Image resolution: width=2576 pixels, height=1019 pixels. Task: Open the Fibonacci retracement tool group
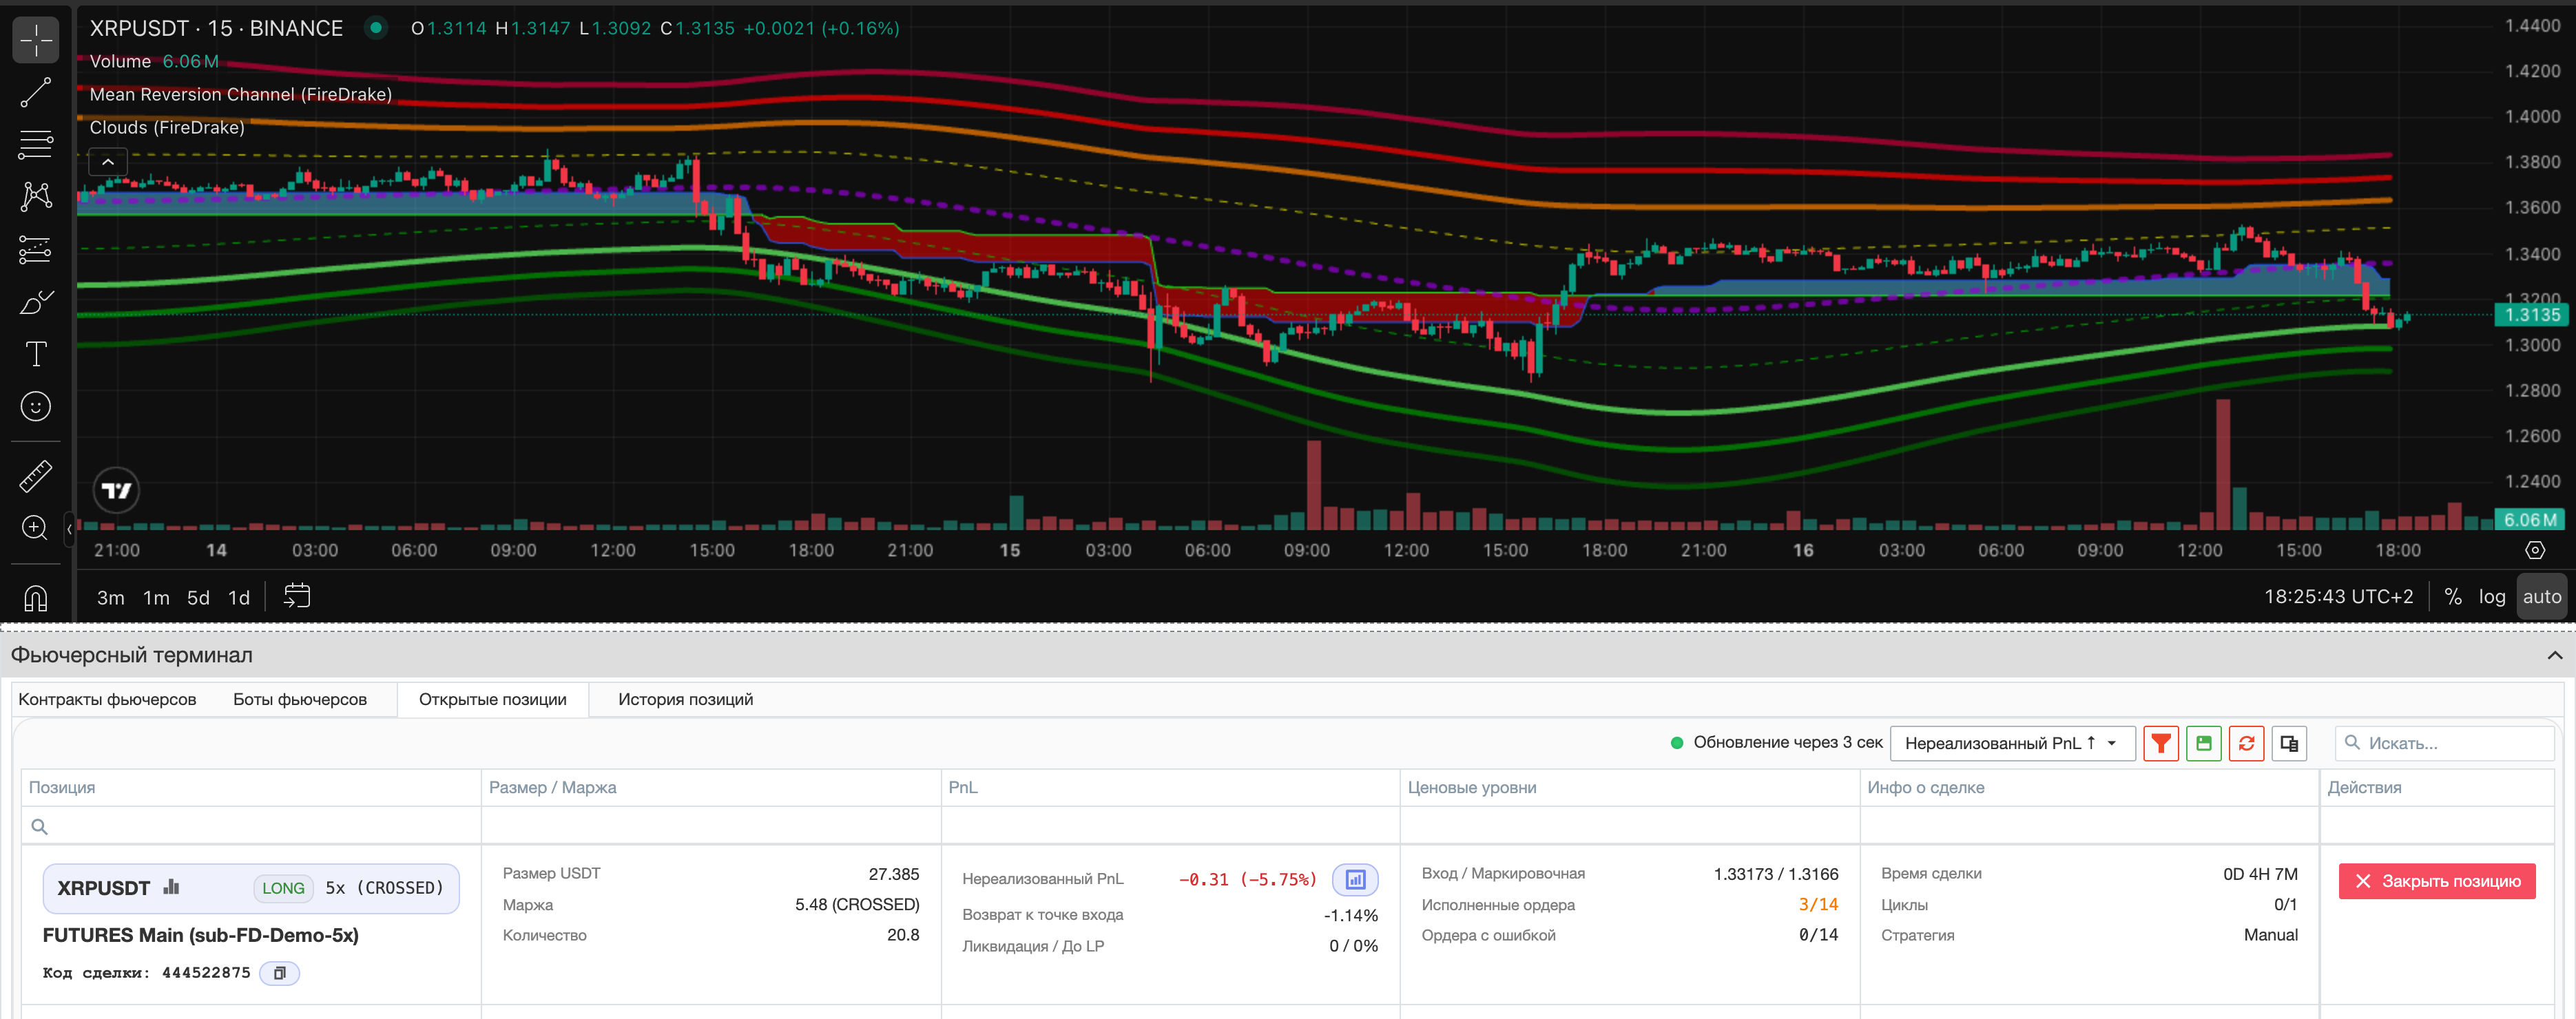tap(36, 144)
